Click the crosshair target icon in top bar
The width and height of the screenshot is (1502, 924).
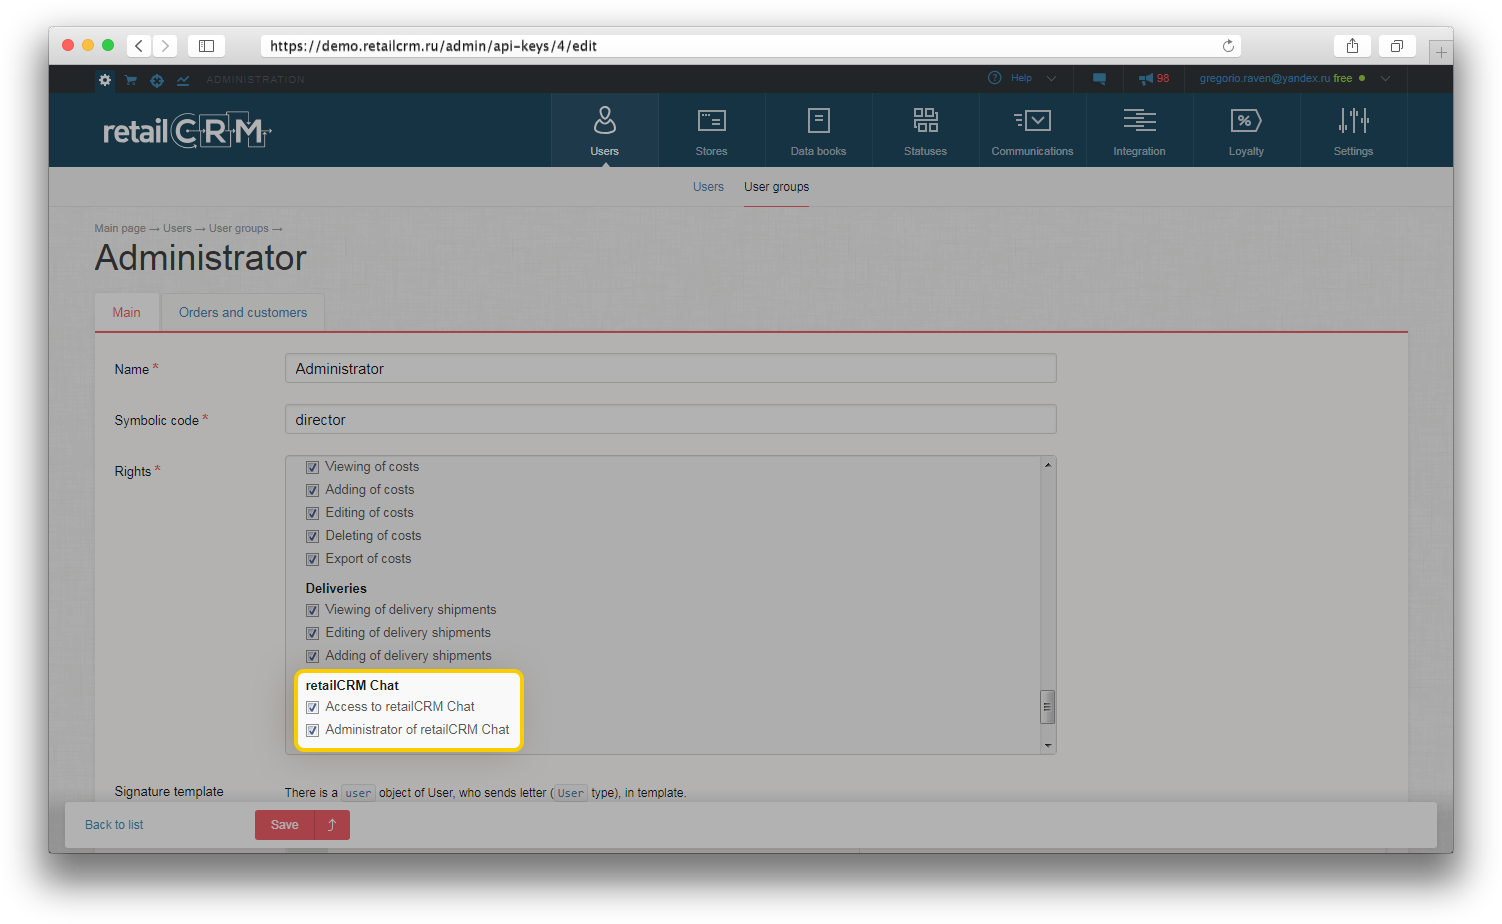(x=157, y=80)
